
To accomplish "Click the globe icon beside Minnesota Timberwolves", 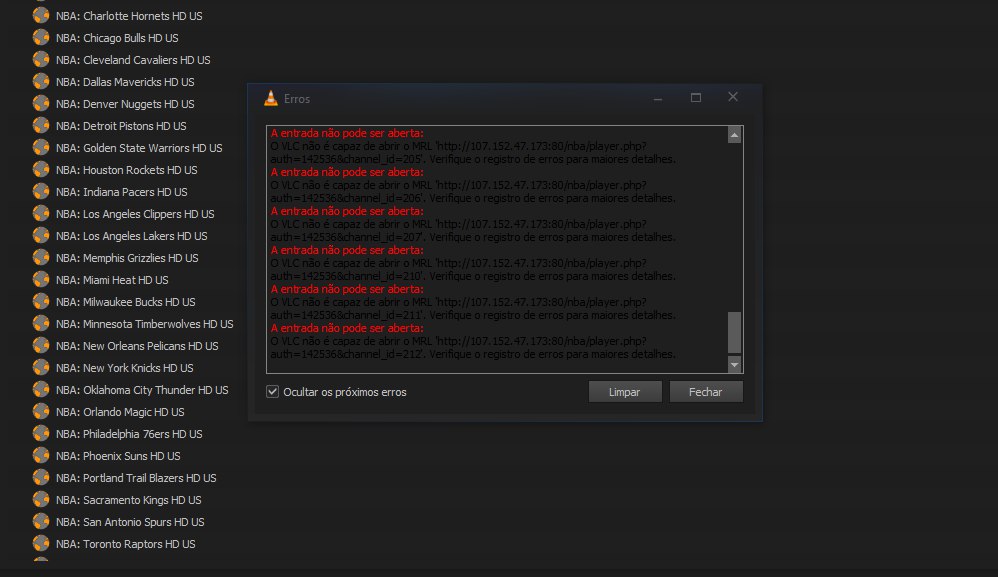I will coord(41,324).
